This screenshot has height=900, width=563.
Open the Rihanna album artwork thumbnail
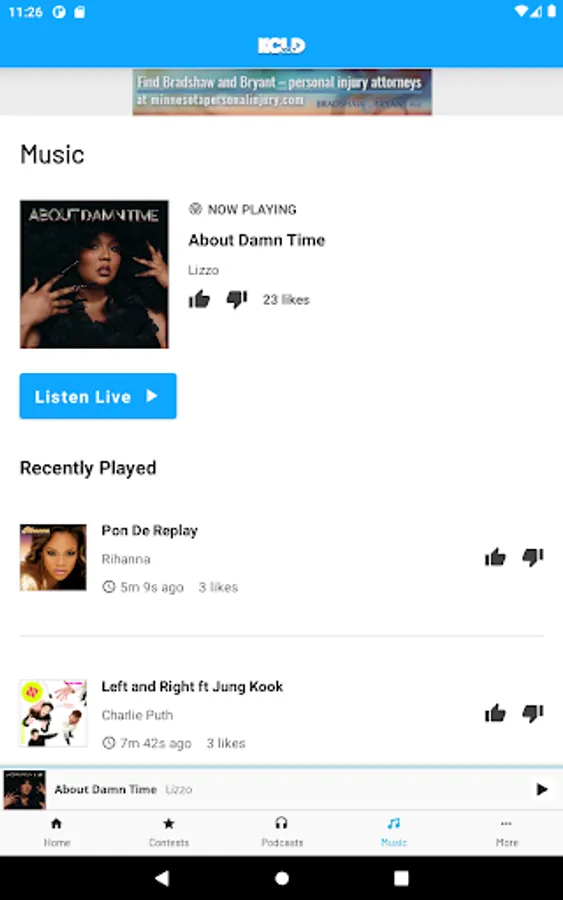[x=53, y=557]
